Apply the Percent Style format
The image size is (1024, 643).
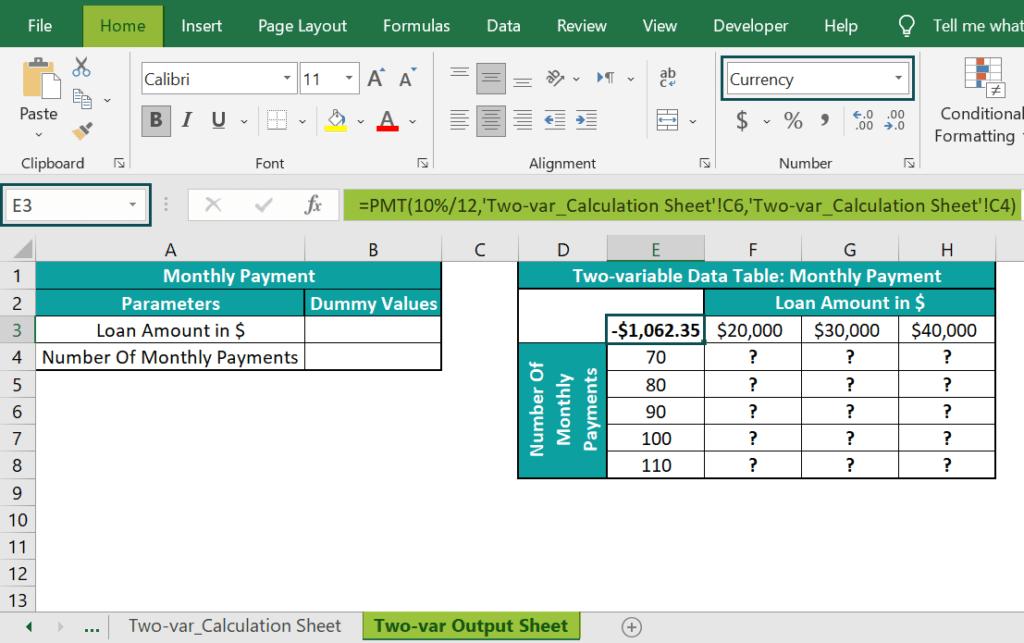[x=793, y=122]
